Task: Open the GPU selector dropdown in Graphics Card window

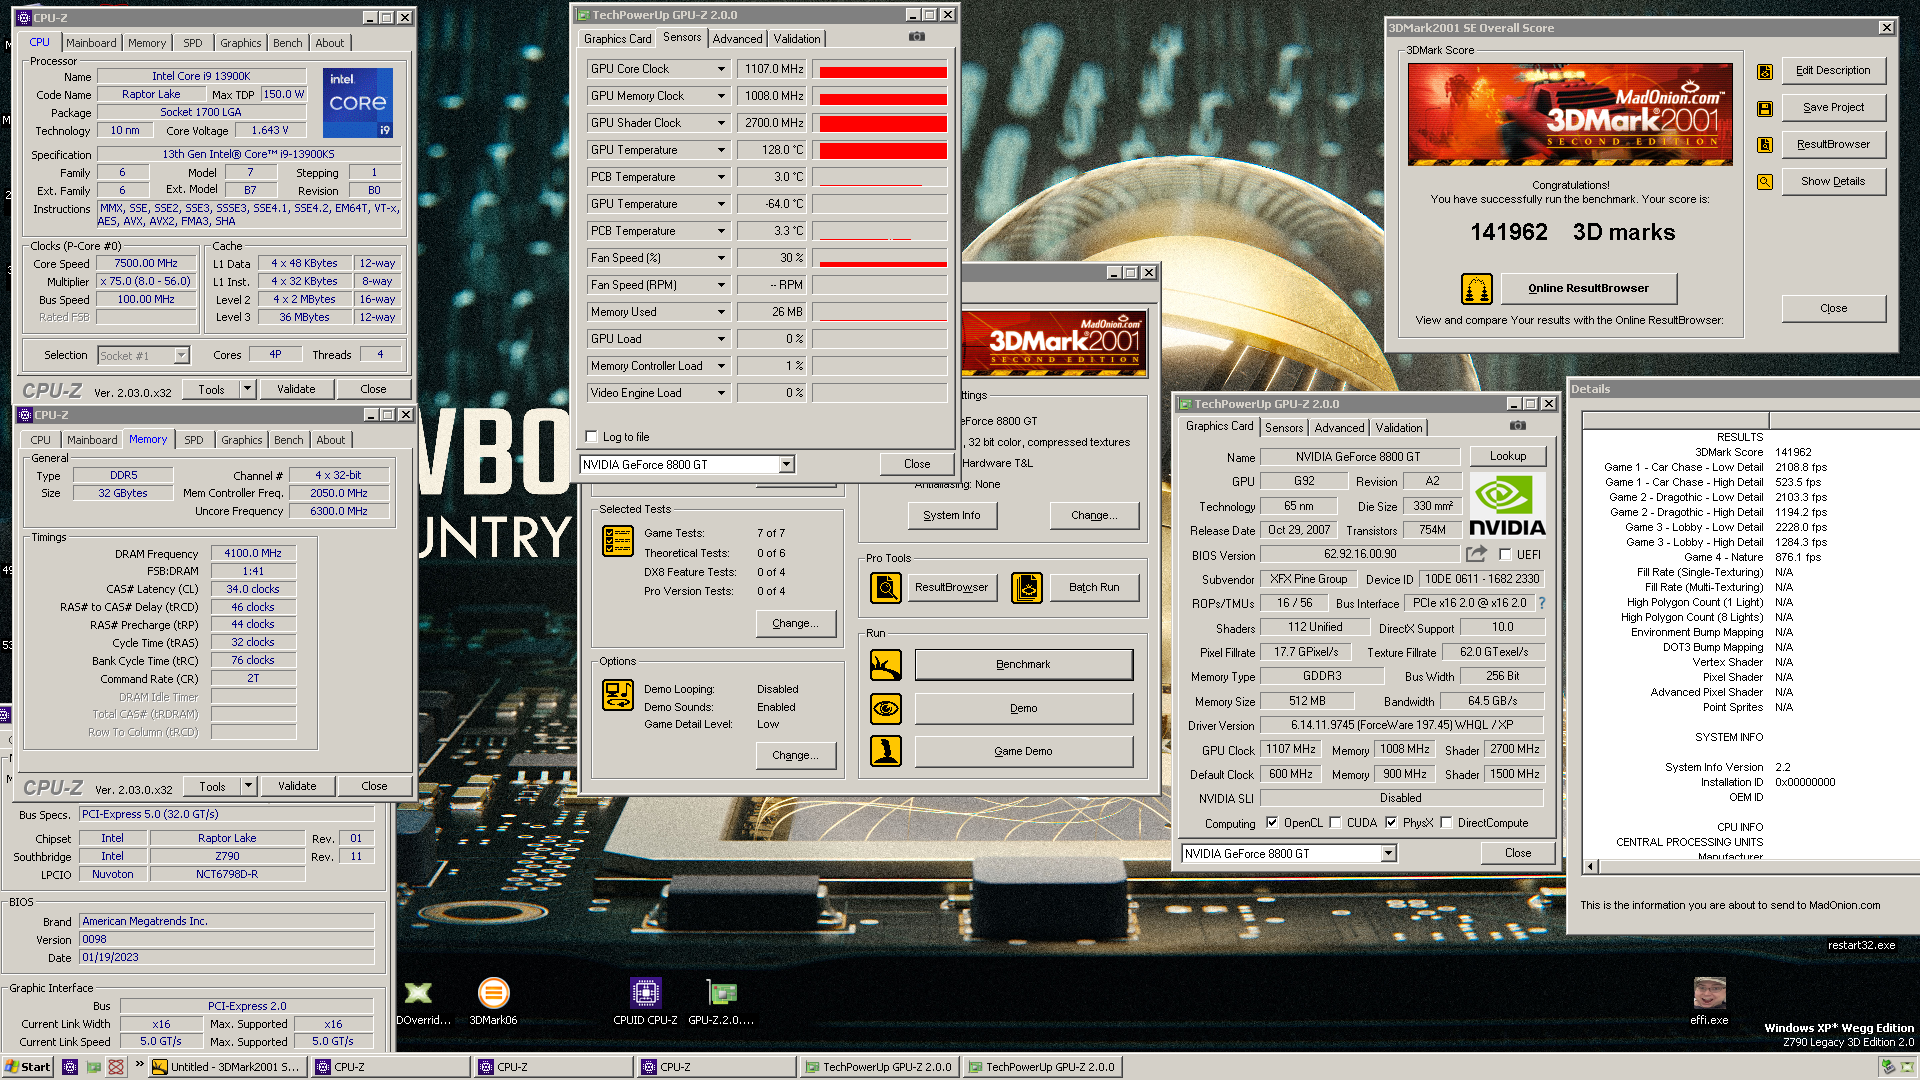Action: coord(1388,854)
